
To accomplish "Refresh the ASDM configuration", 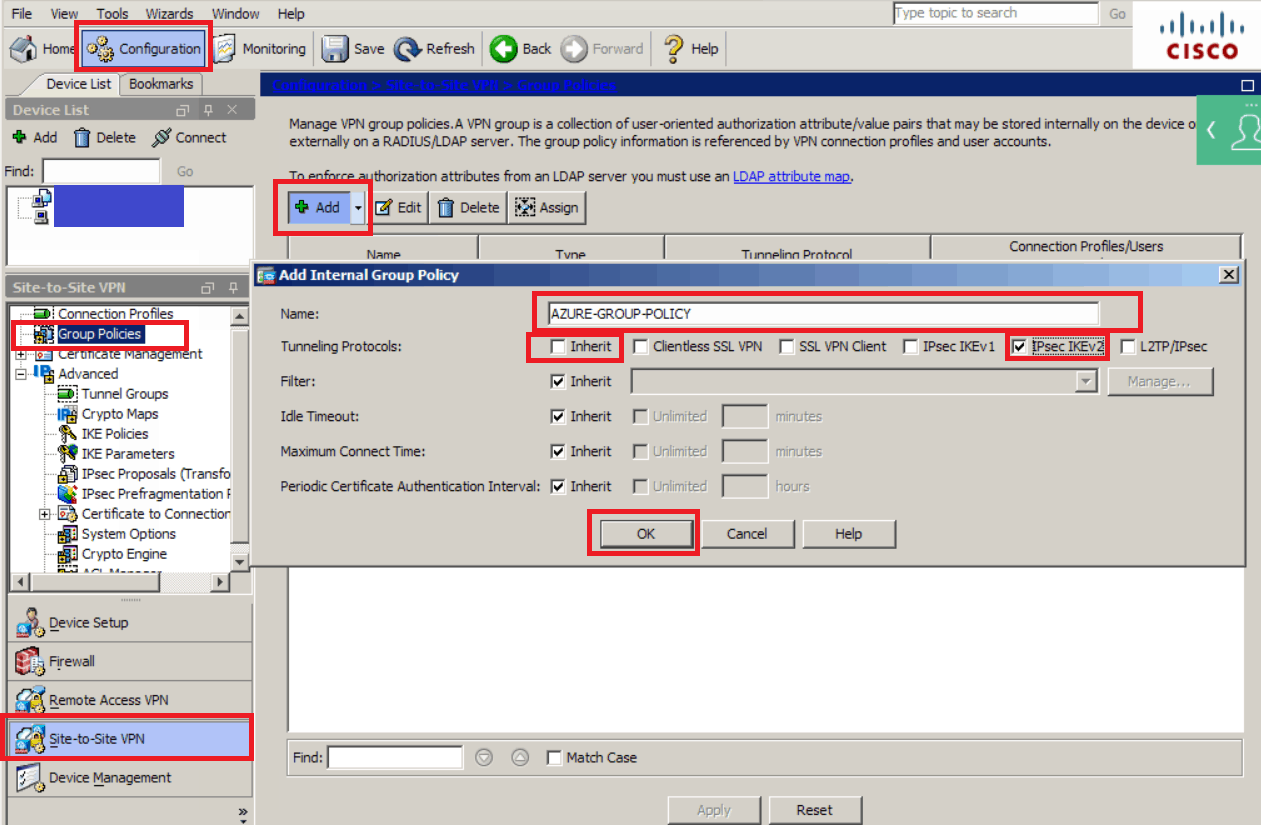I will click(x=435, y=49).
